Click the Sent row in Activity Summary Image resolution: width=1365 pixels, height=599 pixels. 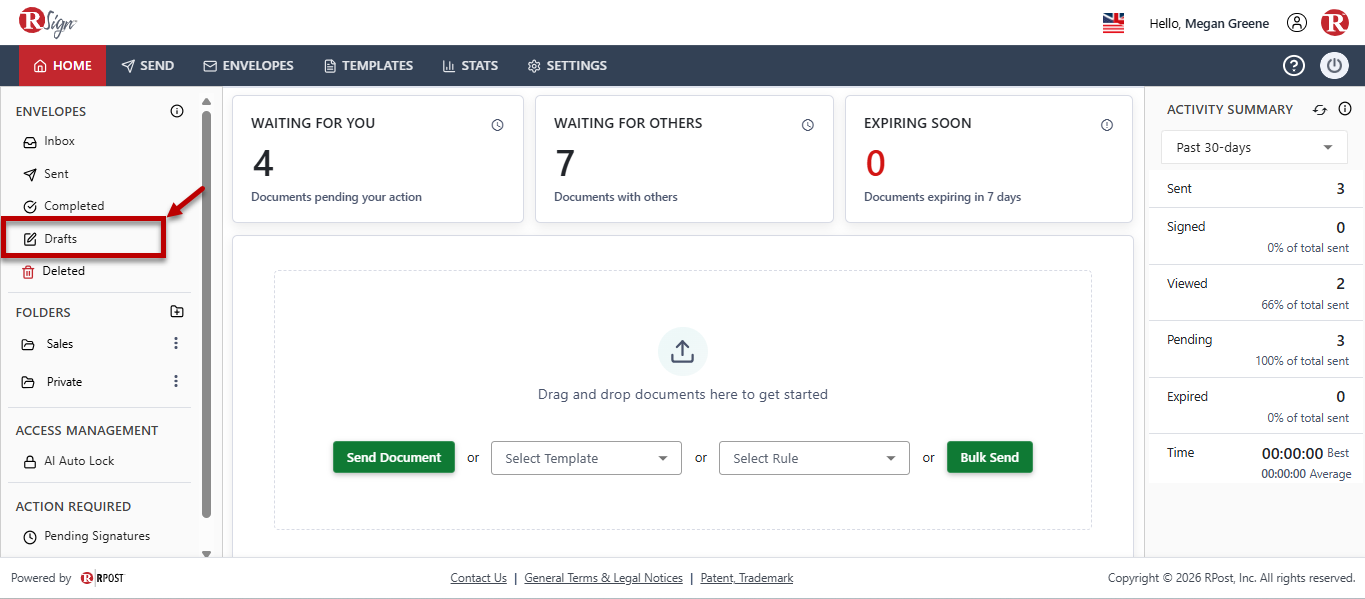[x=1256, y=189]
